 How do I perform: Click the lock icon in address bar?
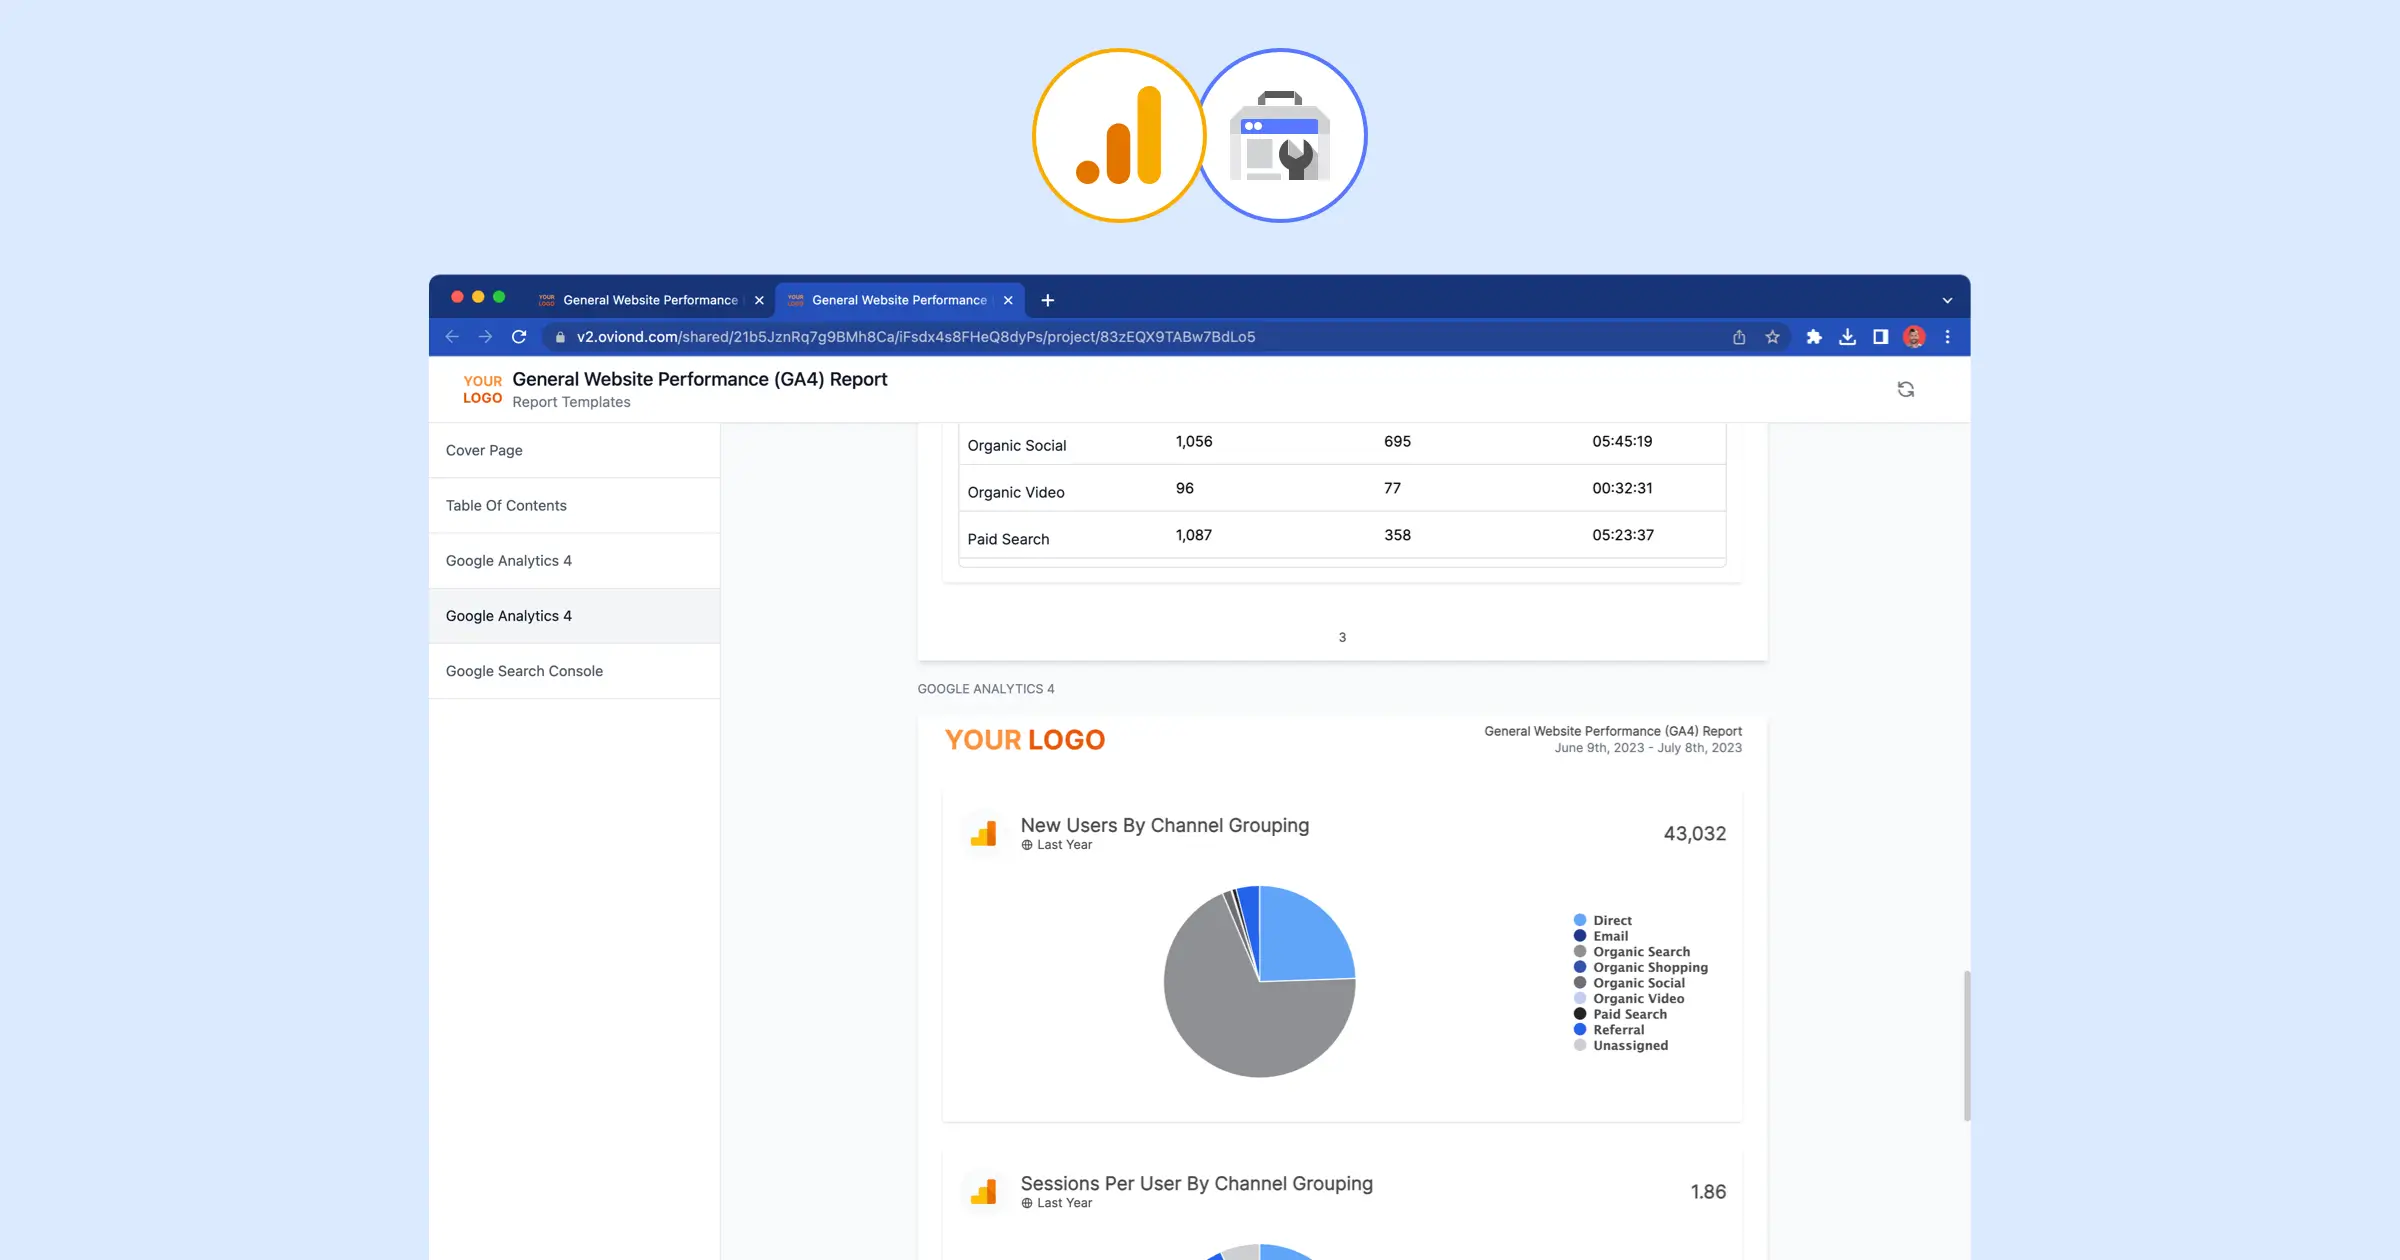point(560,337)
